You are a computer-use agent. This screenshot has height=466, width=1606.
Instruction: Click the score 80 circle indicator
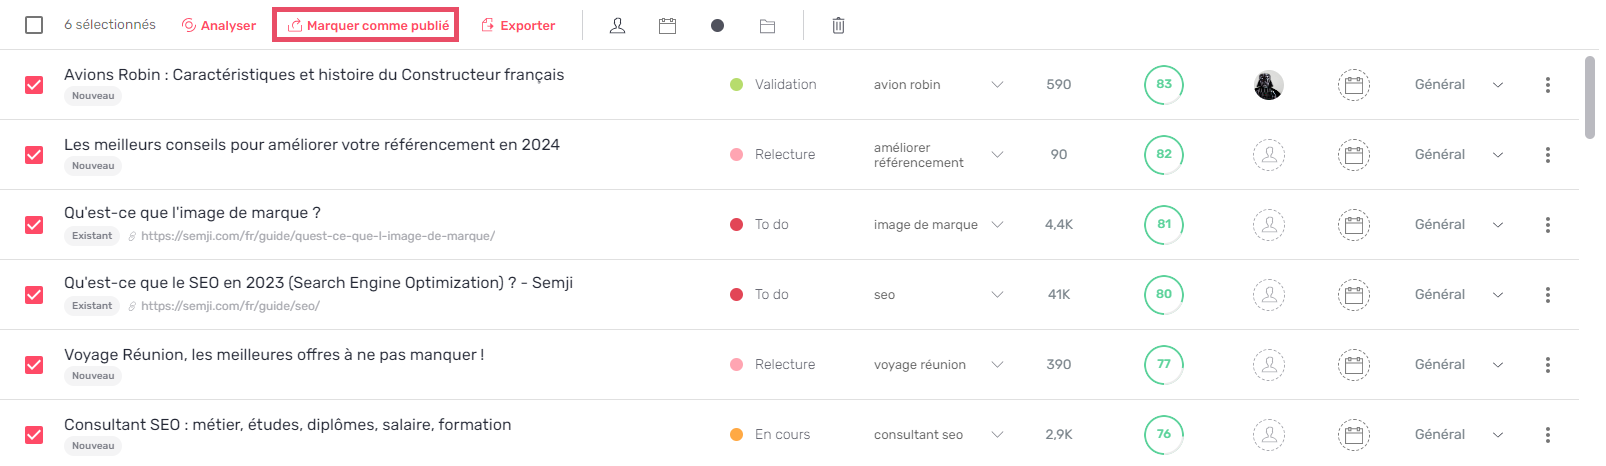tap(1164, 295)
